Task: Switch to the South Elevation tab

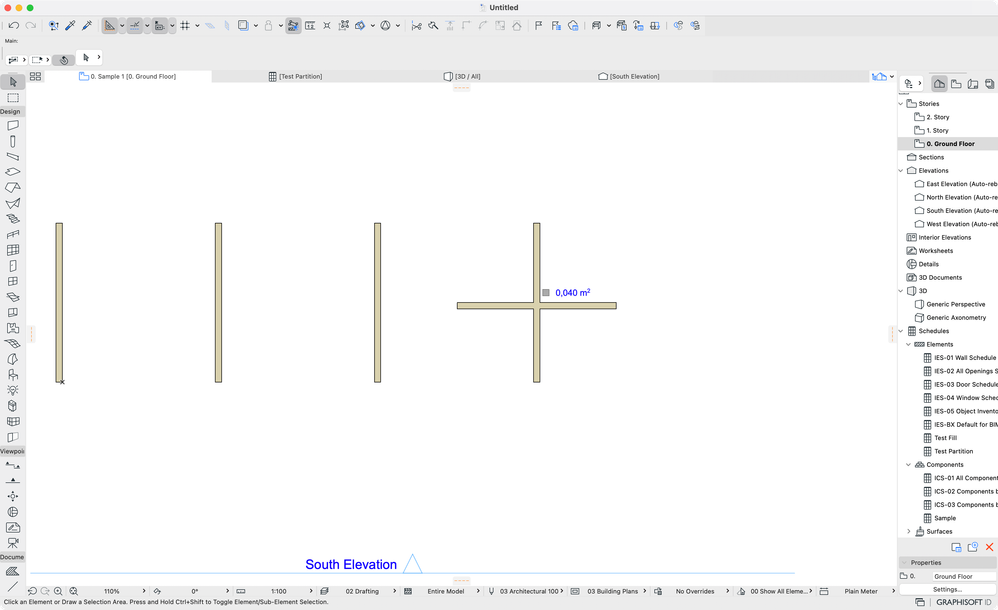Action: pyautogui.click(x=629, y=76)
